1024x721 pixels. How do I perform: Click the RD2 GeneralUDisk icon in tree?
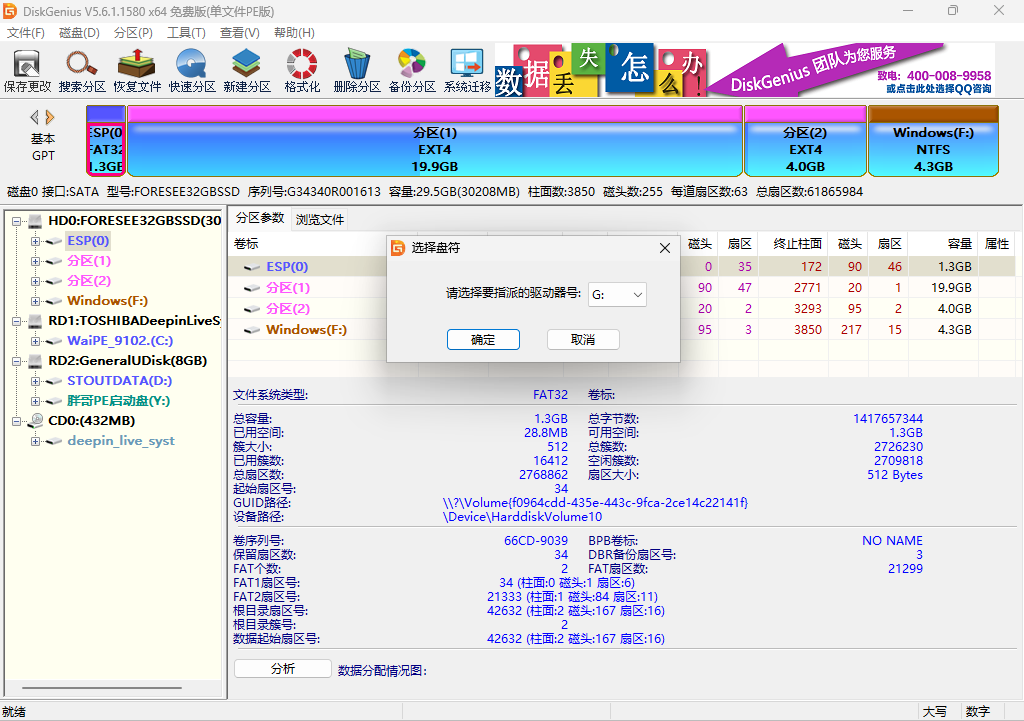tap(36, 360)
